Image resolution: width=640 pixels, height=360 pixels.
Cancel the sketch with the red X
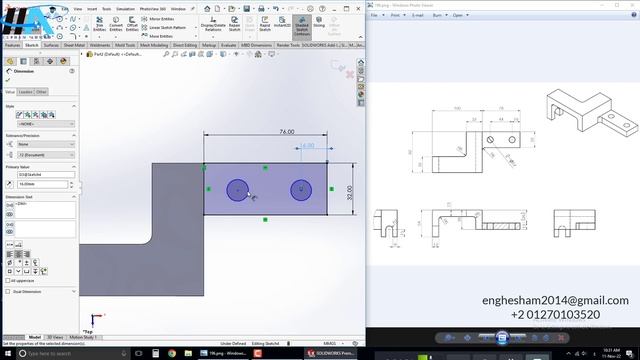tap(349, 74)
